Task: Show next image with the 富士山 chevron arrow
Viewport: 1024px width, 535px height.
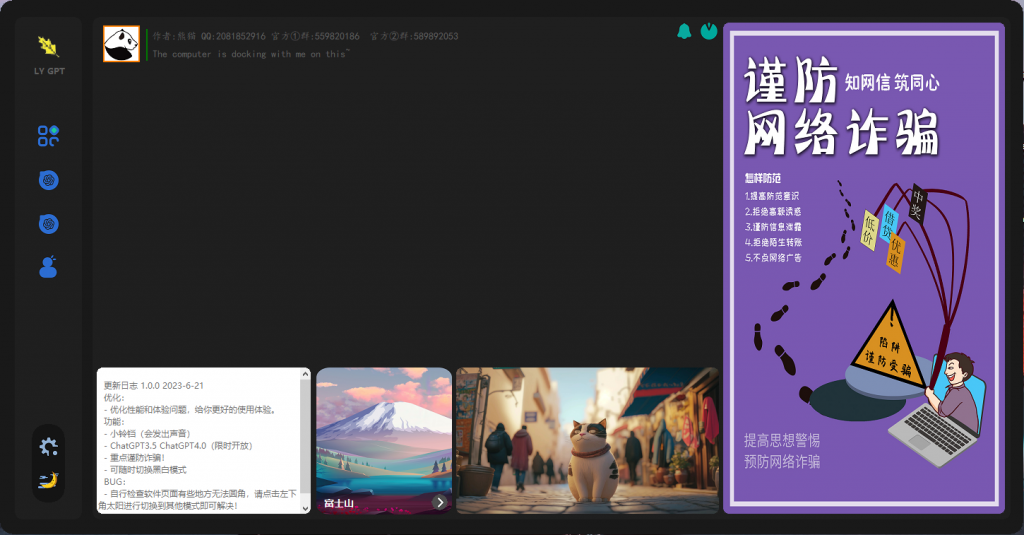Action: click(x=440, y=502)
